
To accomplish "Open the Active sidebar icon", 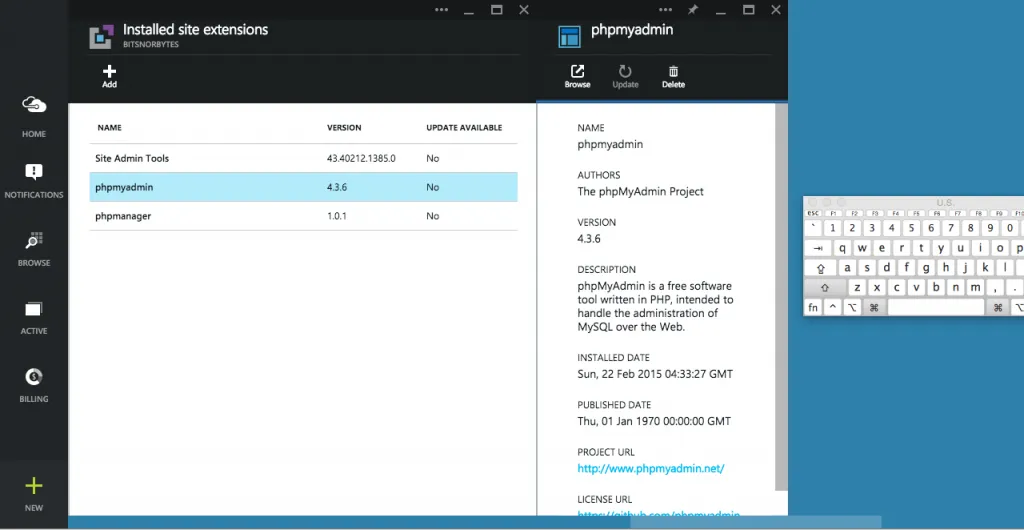I will [34, 309].
